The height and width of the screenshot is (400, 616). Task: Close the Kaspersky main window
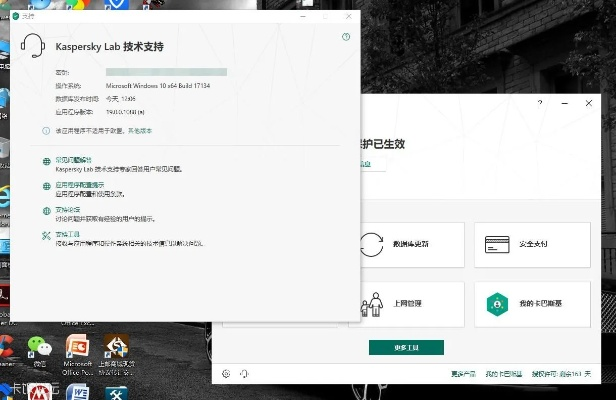[588, 103]
